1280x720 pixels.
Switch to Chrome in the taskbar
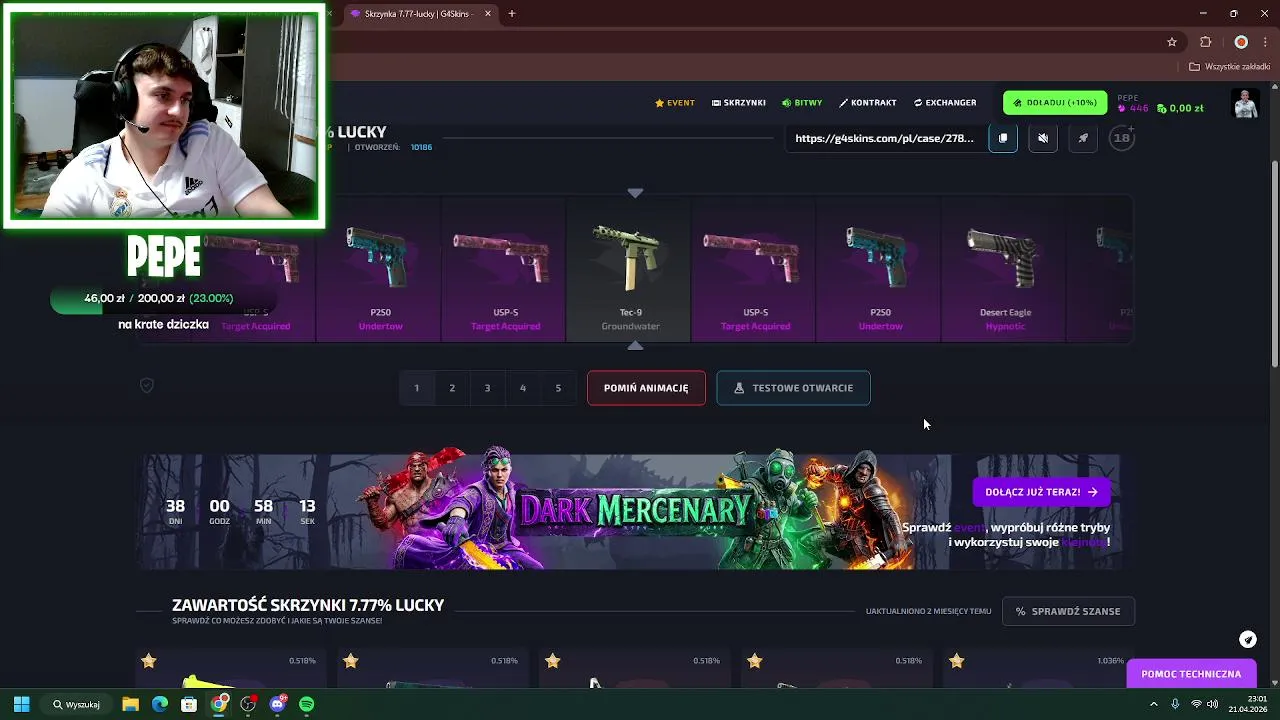point(219,704)
